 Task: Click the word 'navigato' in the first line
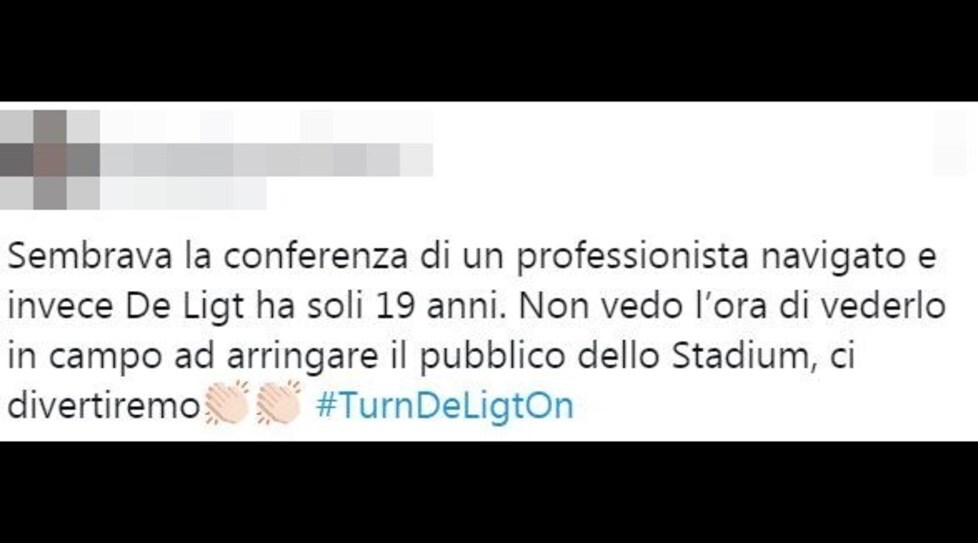(x=833, y=257)
